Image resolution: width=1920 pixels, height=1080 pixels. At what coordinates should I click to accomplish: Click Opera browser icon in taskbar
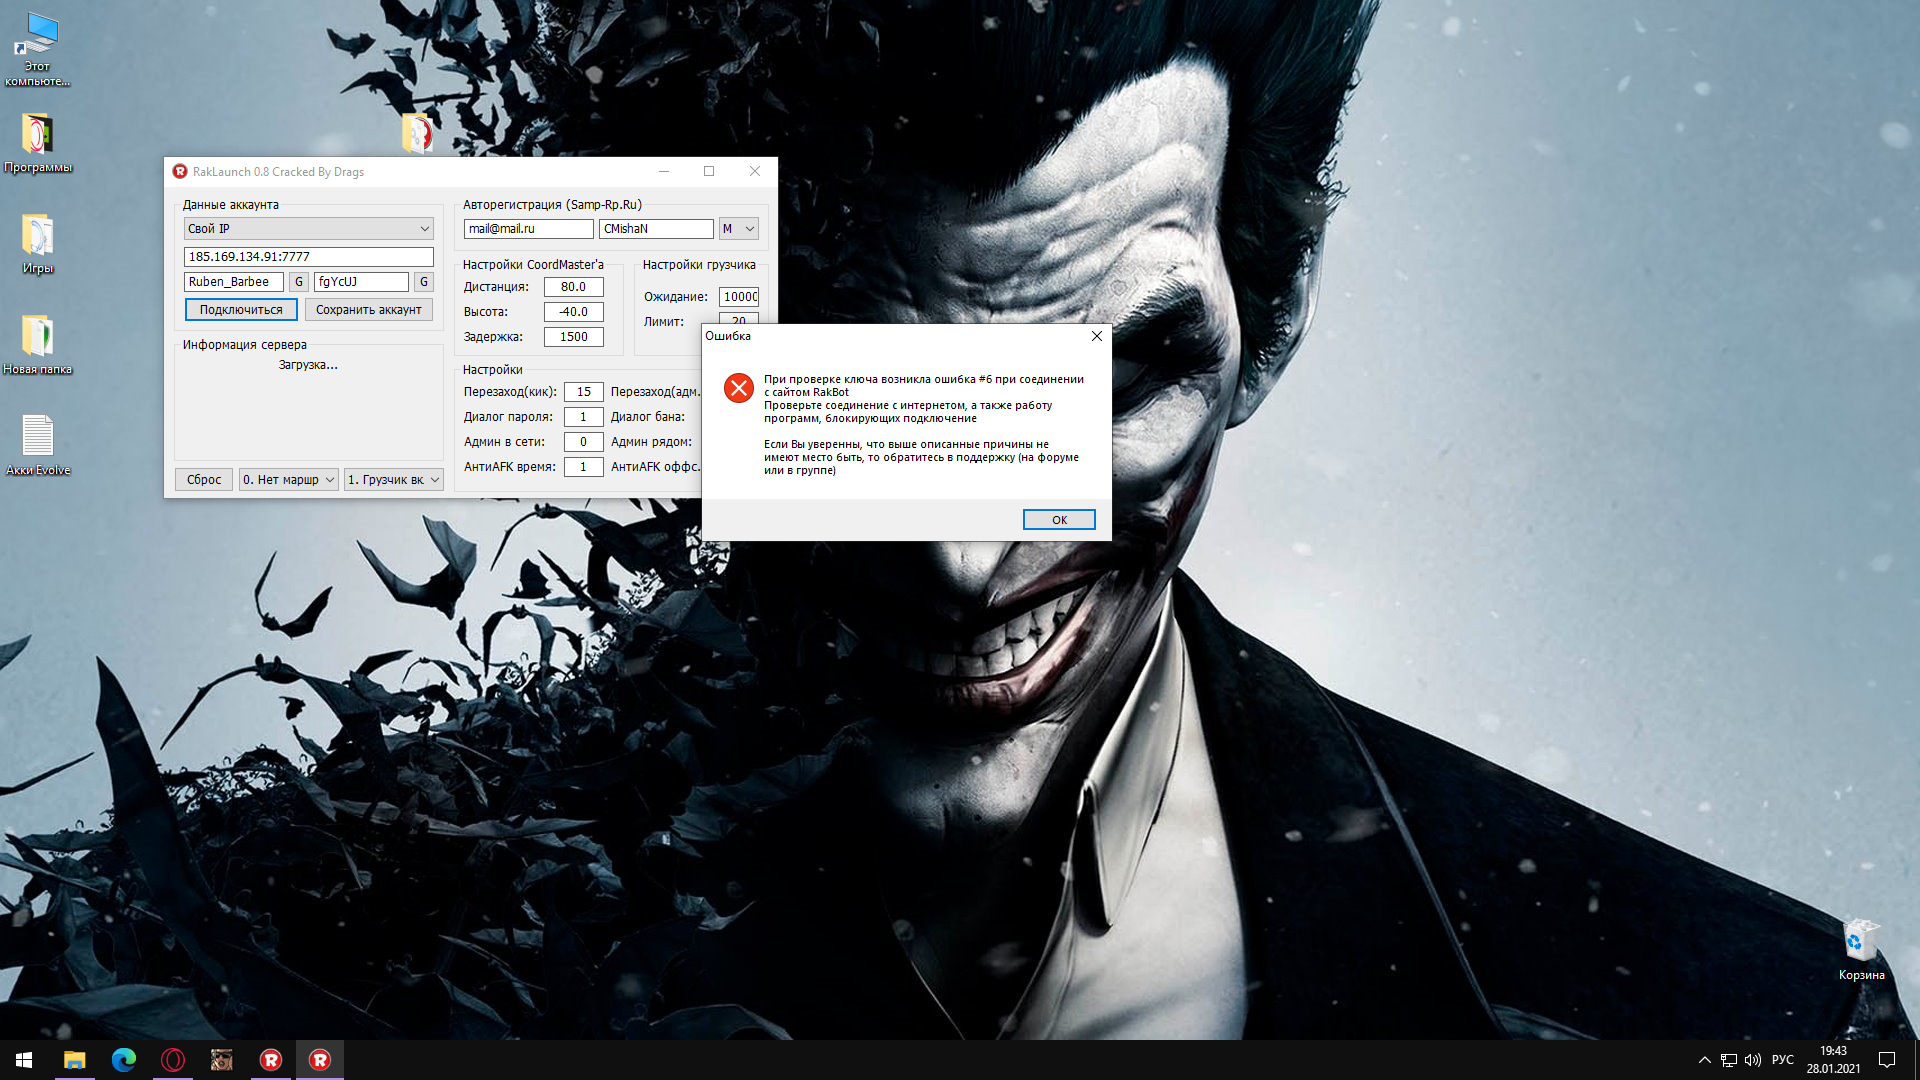173,1060
